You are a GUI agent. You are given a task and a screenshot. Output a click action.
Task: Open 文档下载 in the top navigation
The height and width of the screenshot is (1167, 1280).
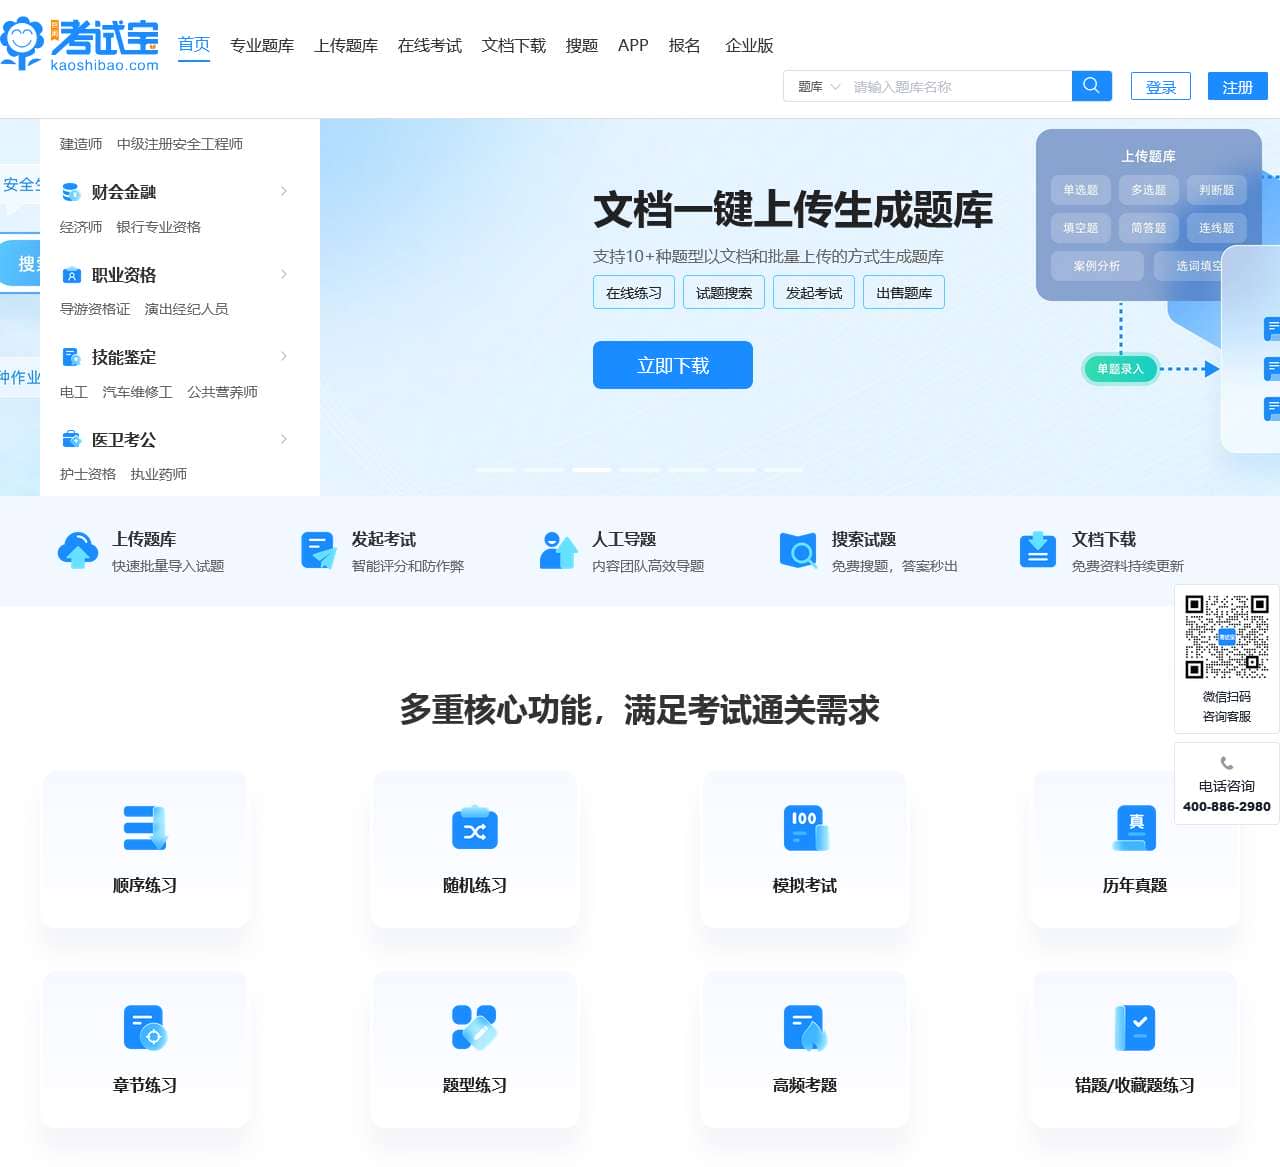click(514, 46)
